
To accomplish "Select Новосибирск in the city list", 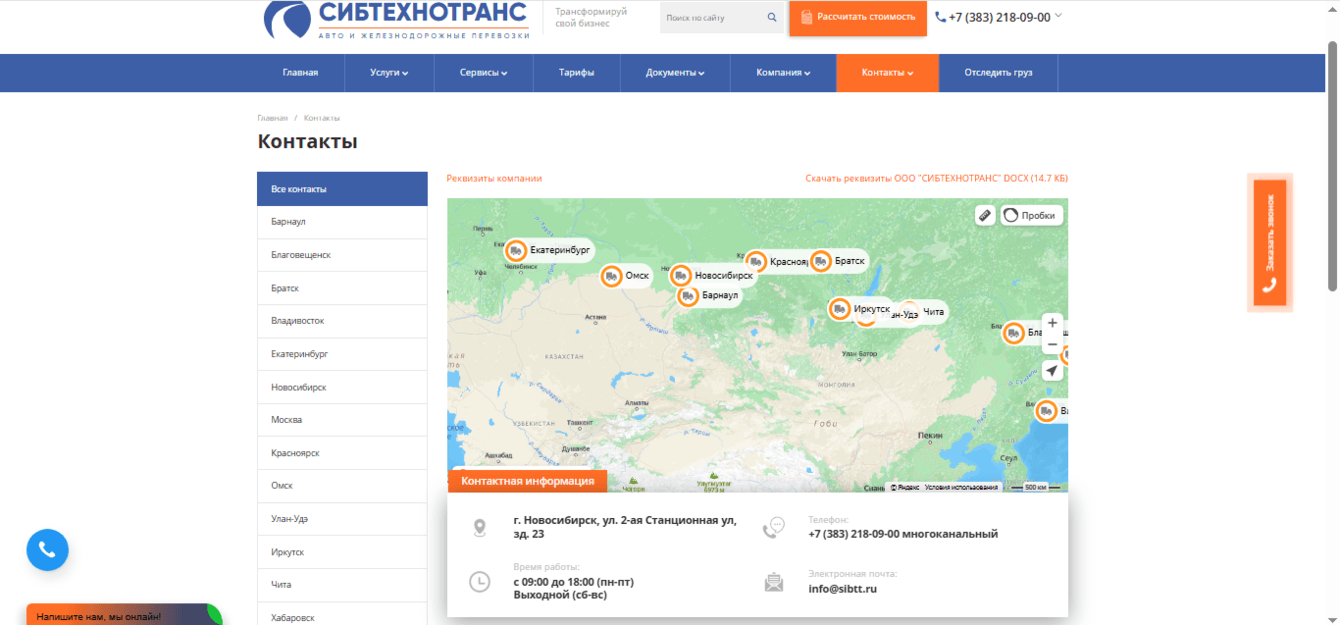I will [342, 387].
